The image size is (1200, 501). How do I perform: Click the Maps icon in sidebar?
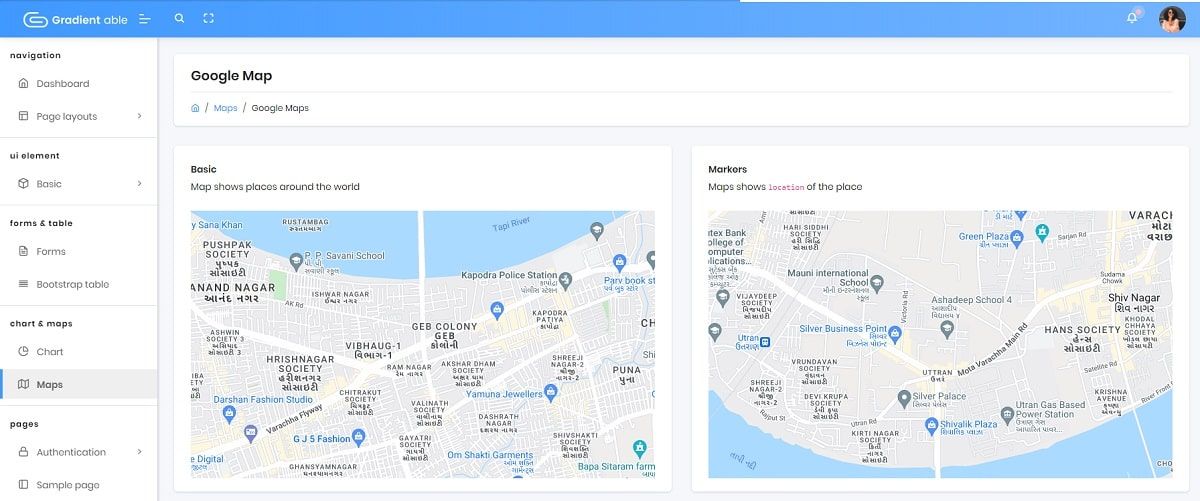pos(24,384)
